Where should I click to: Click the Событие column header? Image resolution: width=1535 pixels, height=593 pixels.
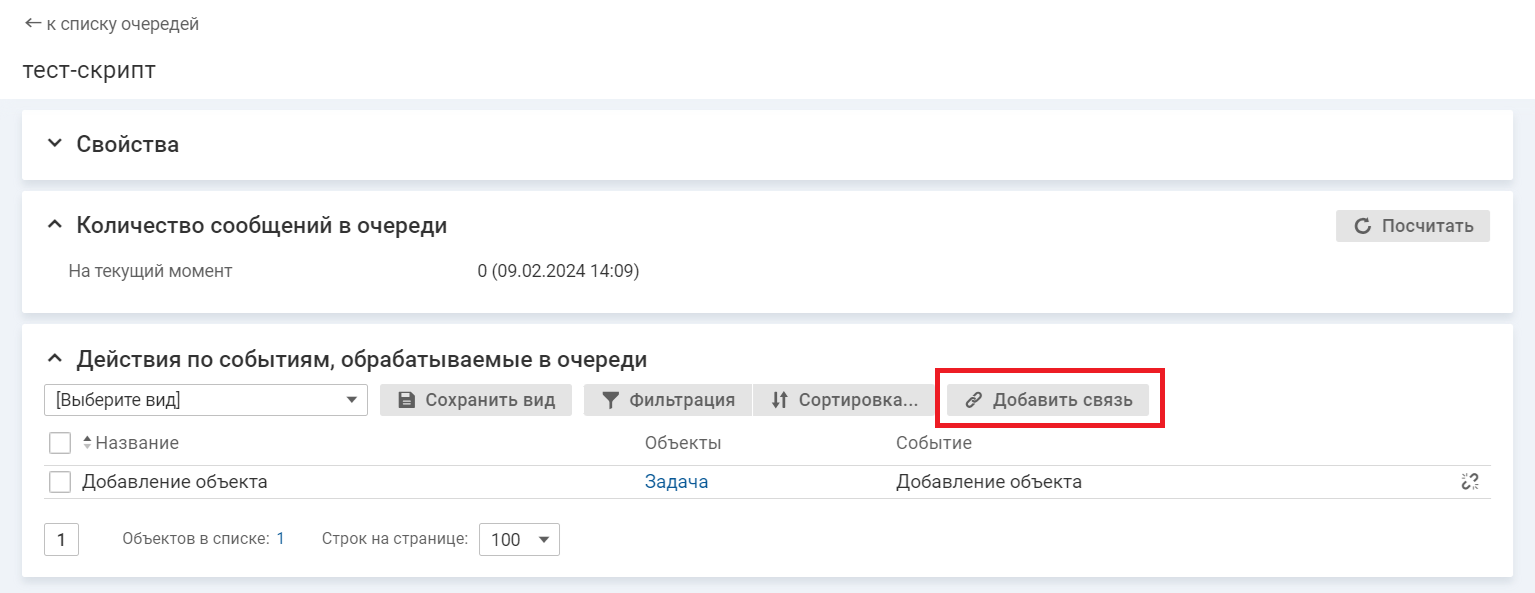(933, 443)
